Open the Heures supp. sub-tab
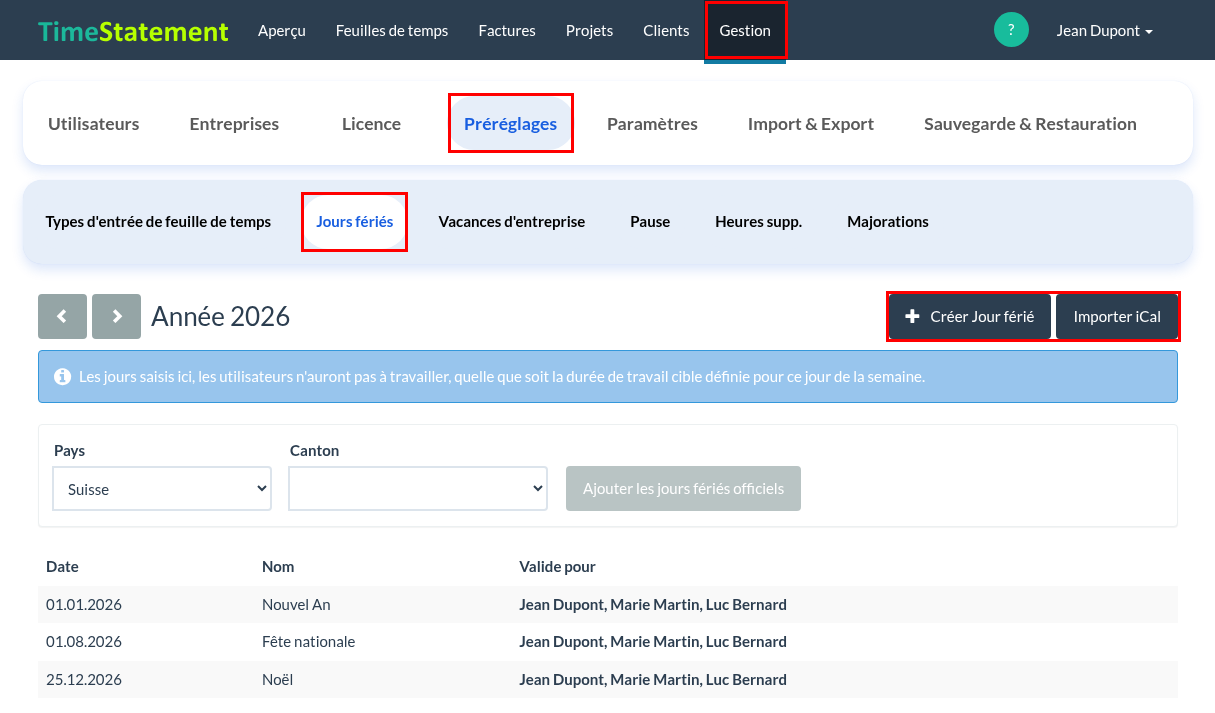The width and height of the screenshot is (1215, 713). (x=759, y=222)
